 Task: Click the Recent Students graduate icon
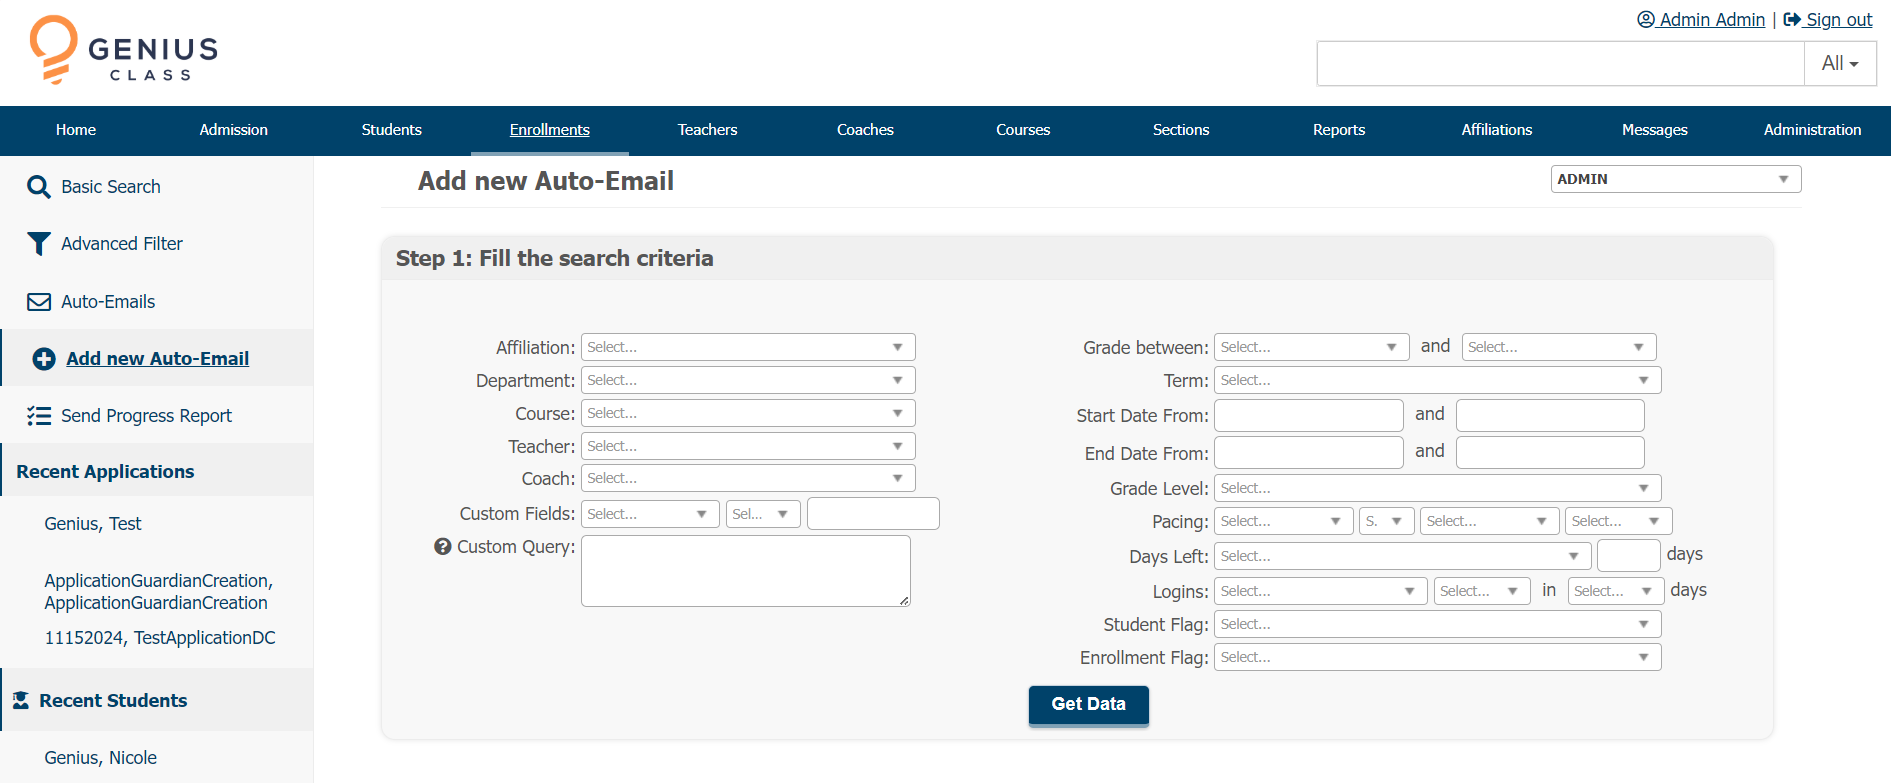[21, 701]
